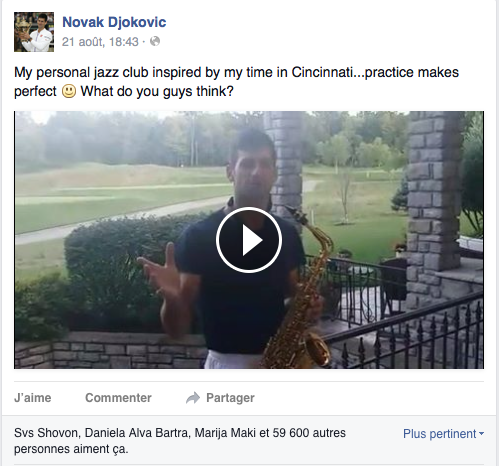Viewport: 499px width, 466px height.
Task: Open Daniela Alva Bartra's profile
Action: pyautogui.click(x=137, y=433)
